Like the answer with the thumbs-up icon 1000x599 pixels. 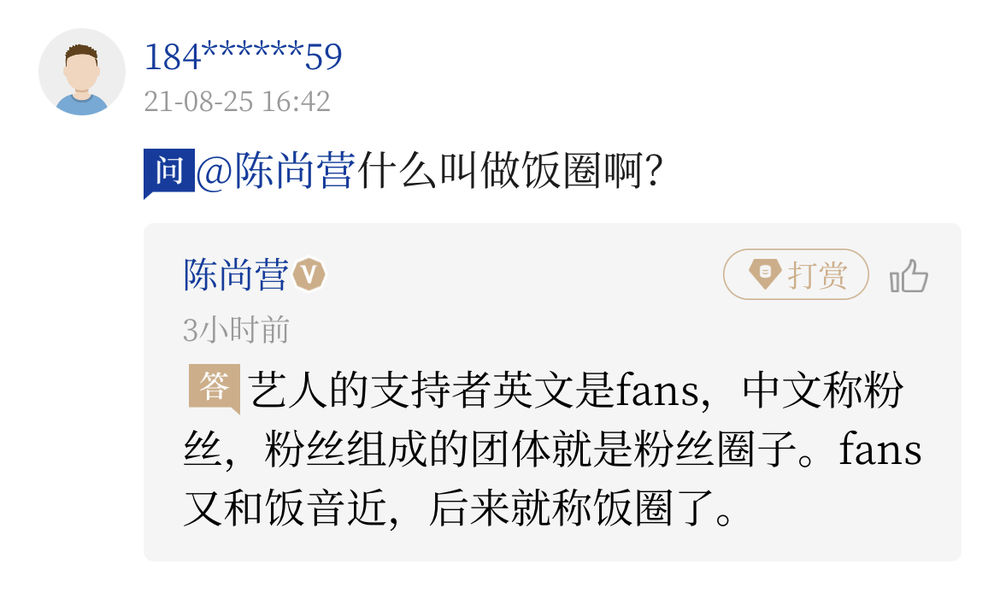click(909, 275)
